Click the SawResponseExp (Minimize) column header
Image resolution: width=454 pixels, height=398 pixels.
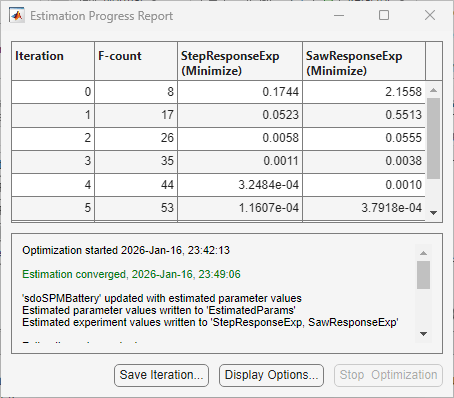(364, 61)
